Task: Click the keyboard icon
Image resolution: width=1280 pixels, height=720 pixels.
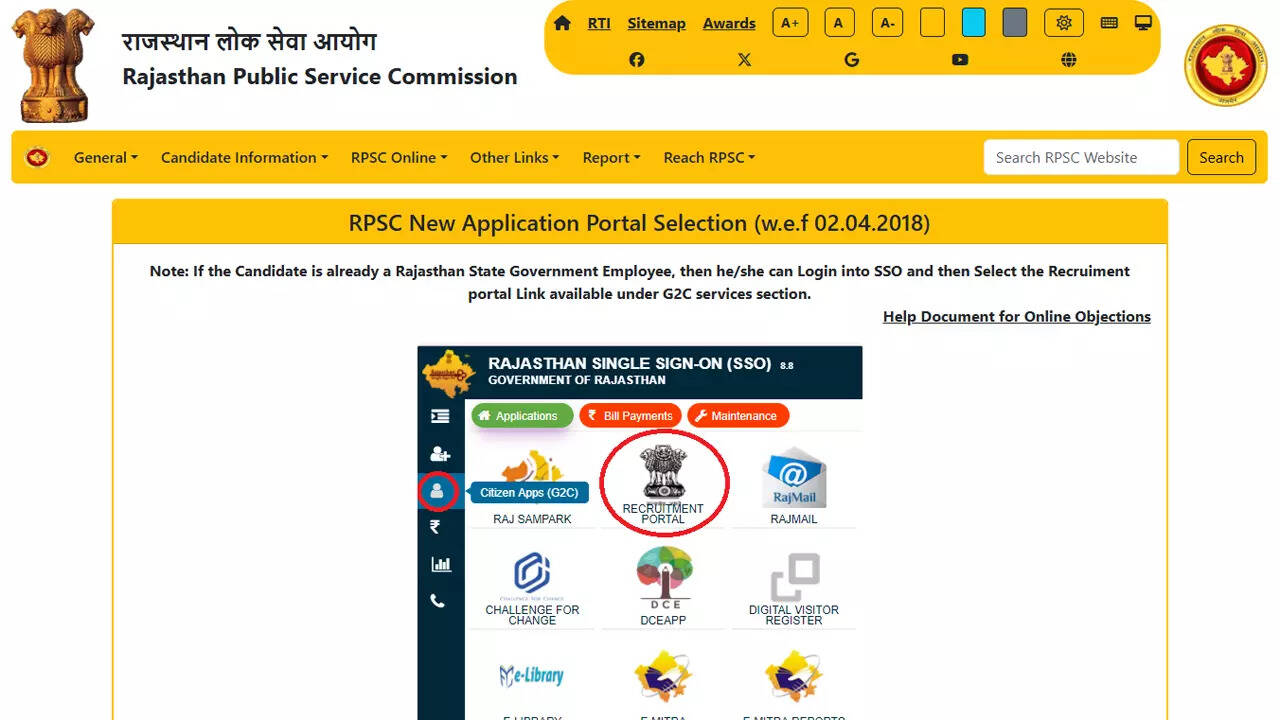Action: [1109, 23]
